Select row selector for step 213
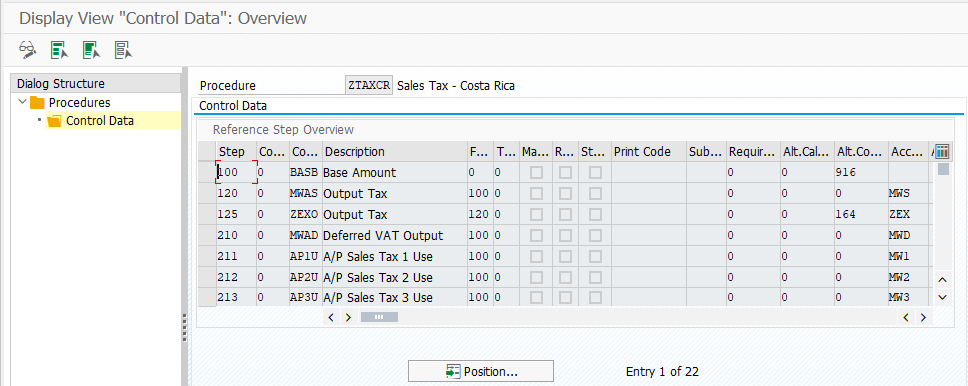The image size is (968, 386). [207, 297]
